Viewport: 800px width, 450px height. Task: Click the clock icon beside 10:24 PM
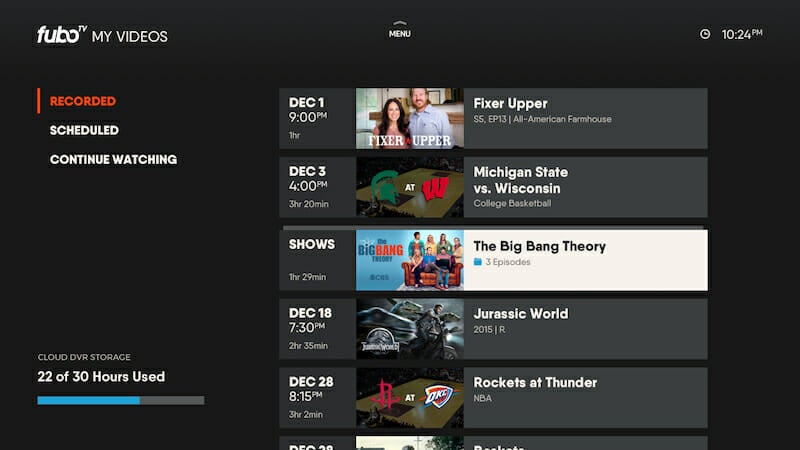(705, 34)
